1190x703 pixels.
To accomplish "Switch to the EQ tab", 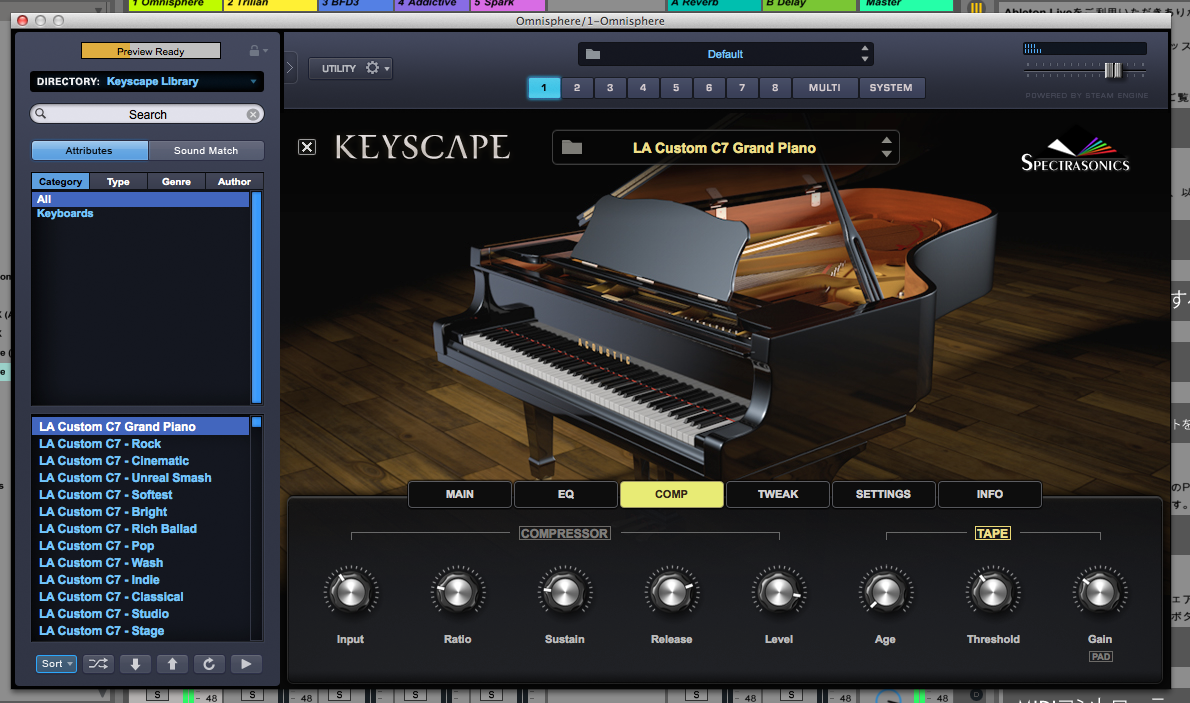I will pos(565,494).
